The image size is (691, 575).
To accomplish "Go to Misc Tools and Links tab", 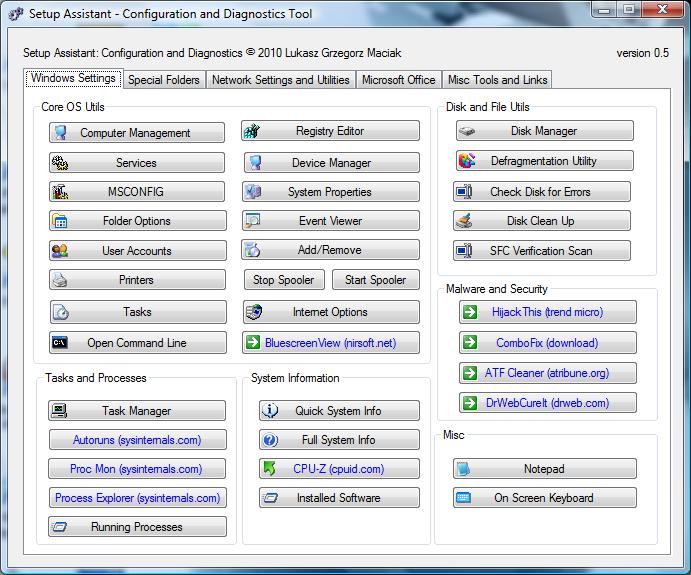I will coord(497,80).
